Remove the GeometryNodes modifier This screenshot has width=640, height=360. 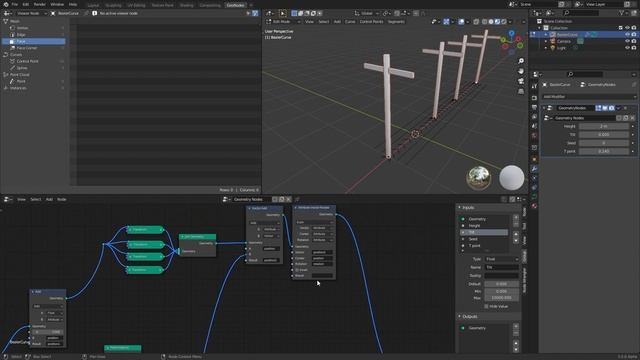(625, 108)
